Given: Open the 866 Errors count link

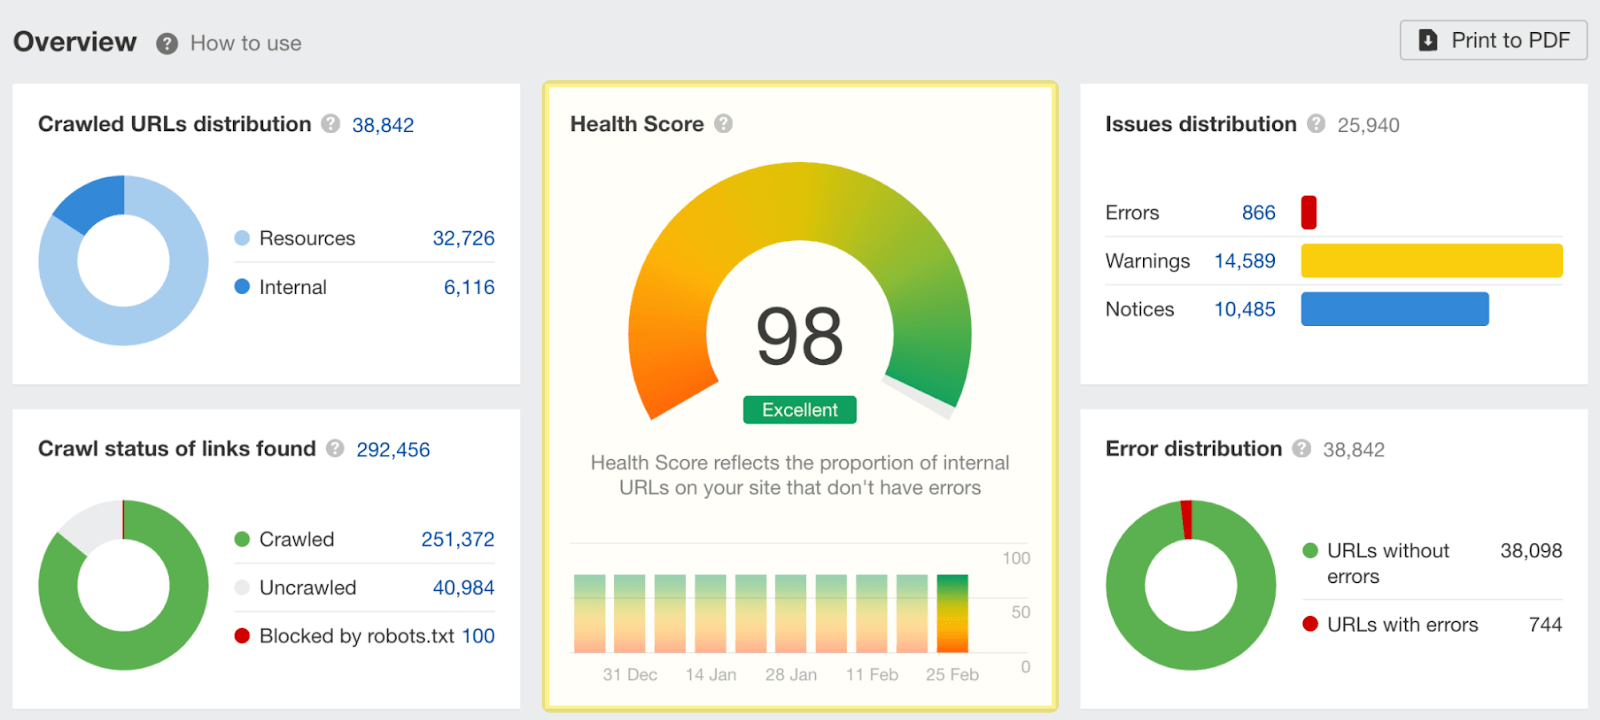Looking at the screenshot, I should click(x=1258, y=213).
